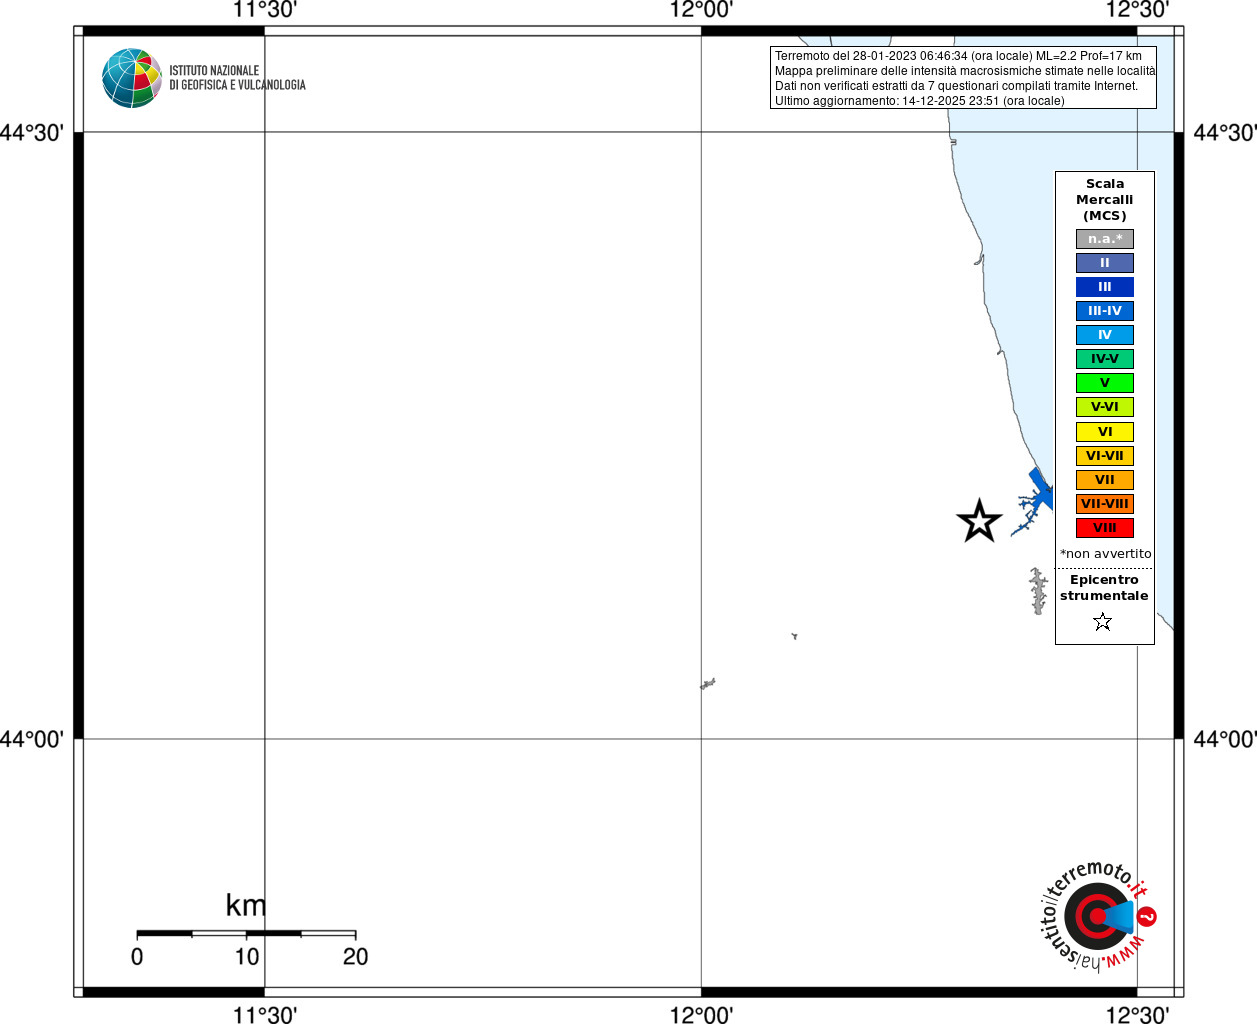This screenshot has width=1257, height=1024.
Task: Click the scale bar 10 label
Action: [247, 957]
